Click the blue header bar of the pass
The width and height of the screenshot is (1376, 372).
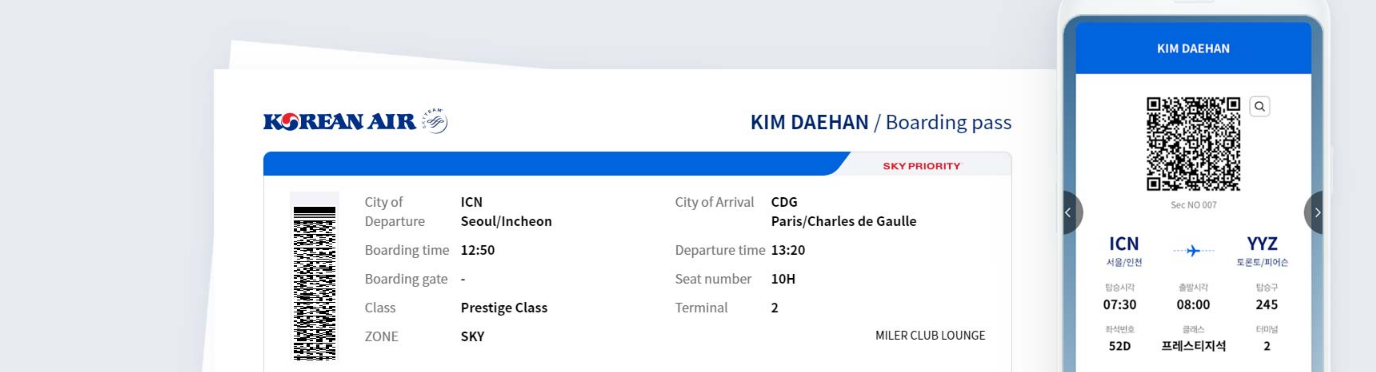(555, 164)
